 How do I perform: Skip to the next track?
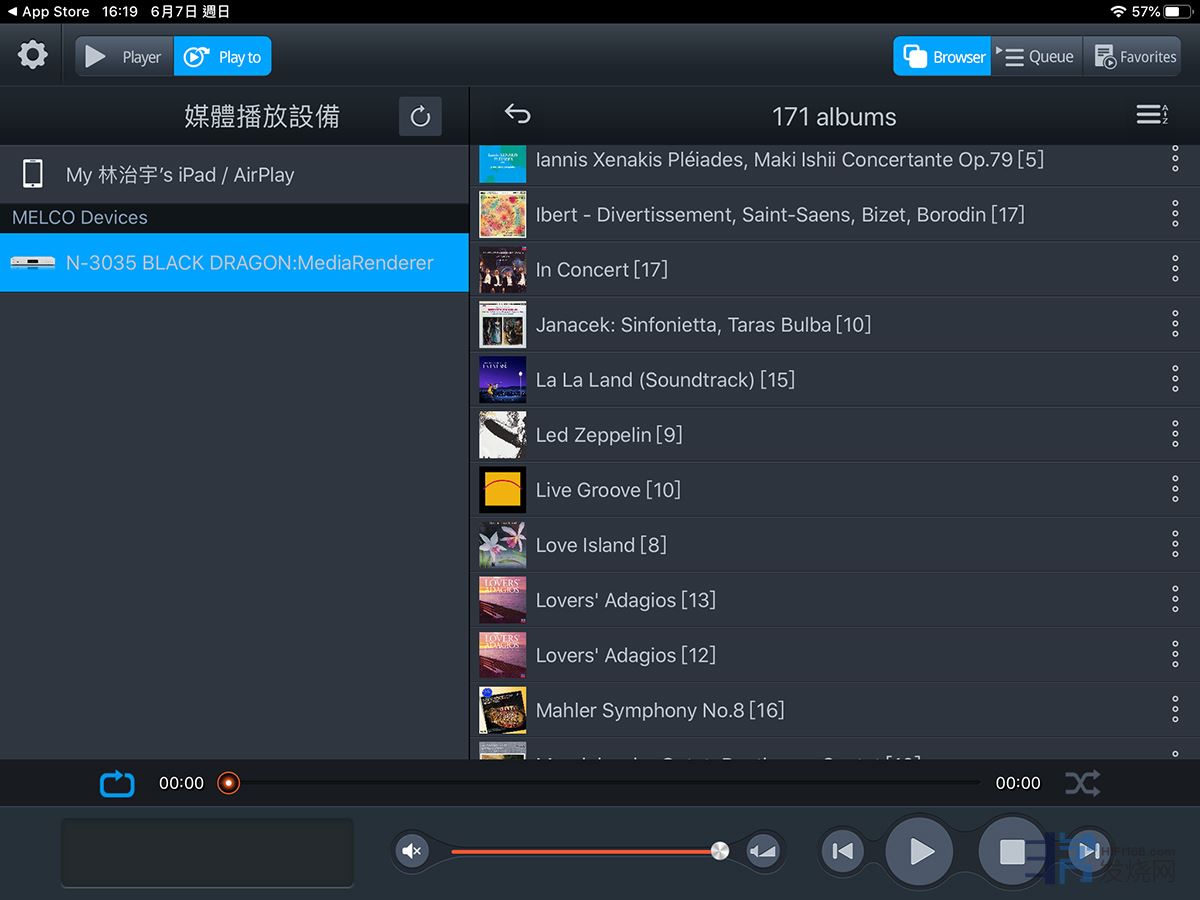pyautogui.click(x=1089, y=851)
